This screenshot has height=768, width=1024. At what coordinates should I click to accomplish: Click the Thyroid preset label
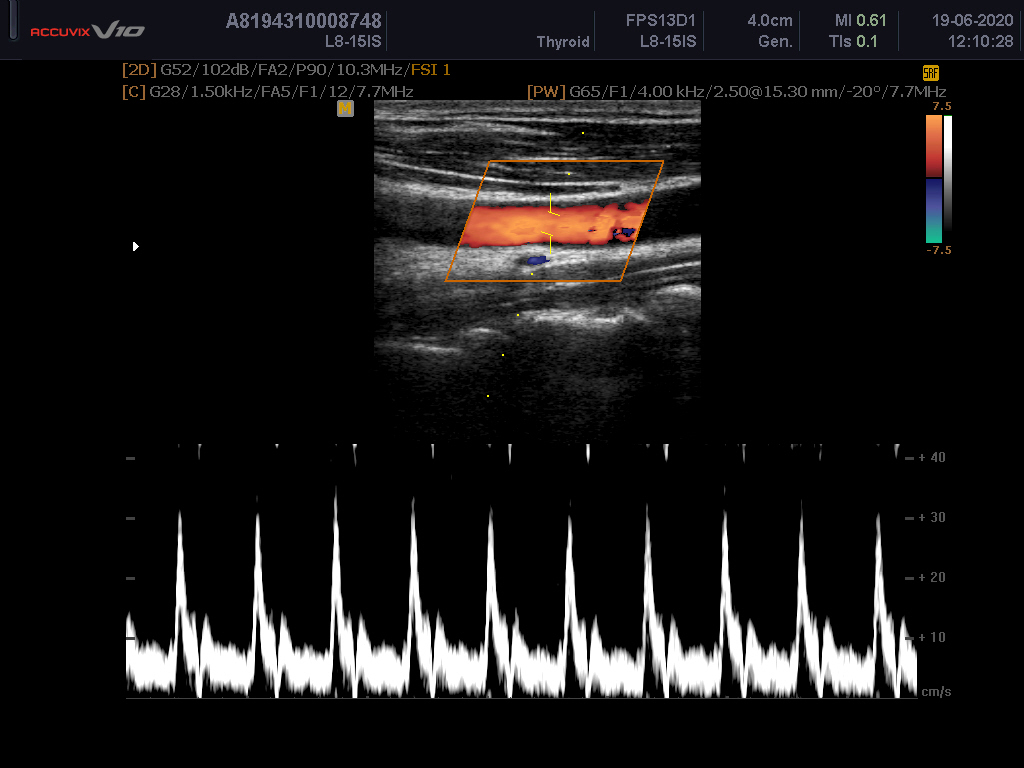(563, 42)
